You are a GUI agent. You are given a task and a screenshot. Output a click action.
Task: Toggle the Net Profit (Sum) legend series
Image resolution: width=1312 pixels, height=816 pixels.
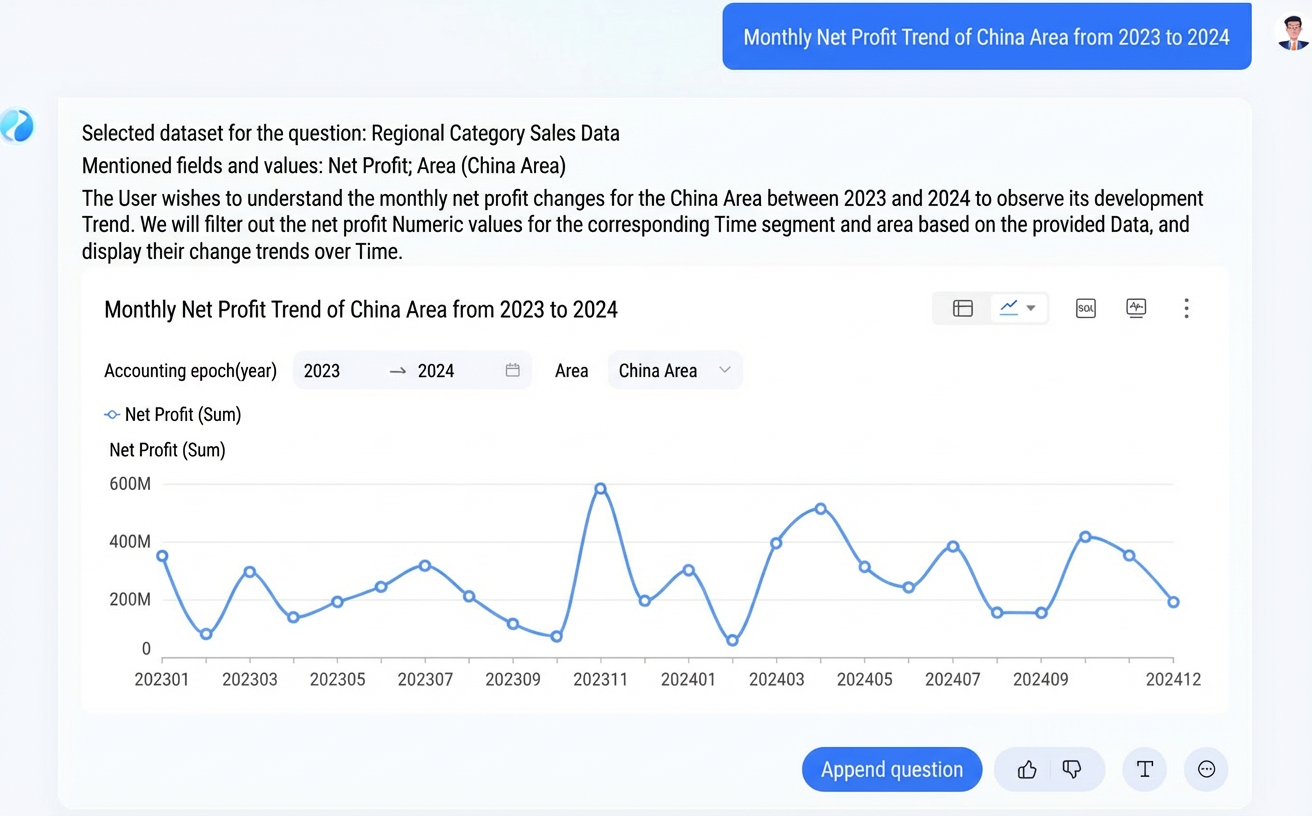click(173, 414)
